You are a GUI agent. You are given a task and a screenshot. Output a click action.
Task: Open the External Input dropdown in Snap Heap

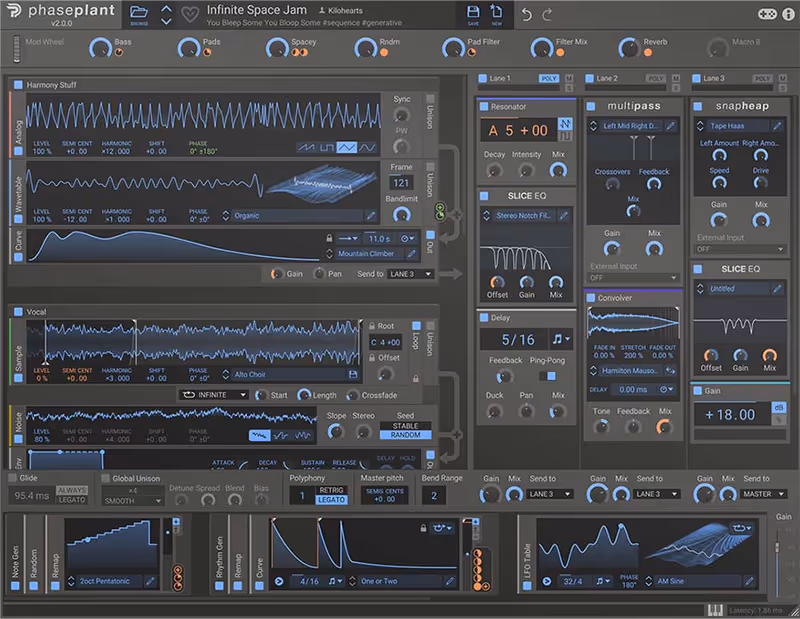pyautogui.click(x=740, y=247)
